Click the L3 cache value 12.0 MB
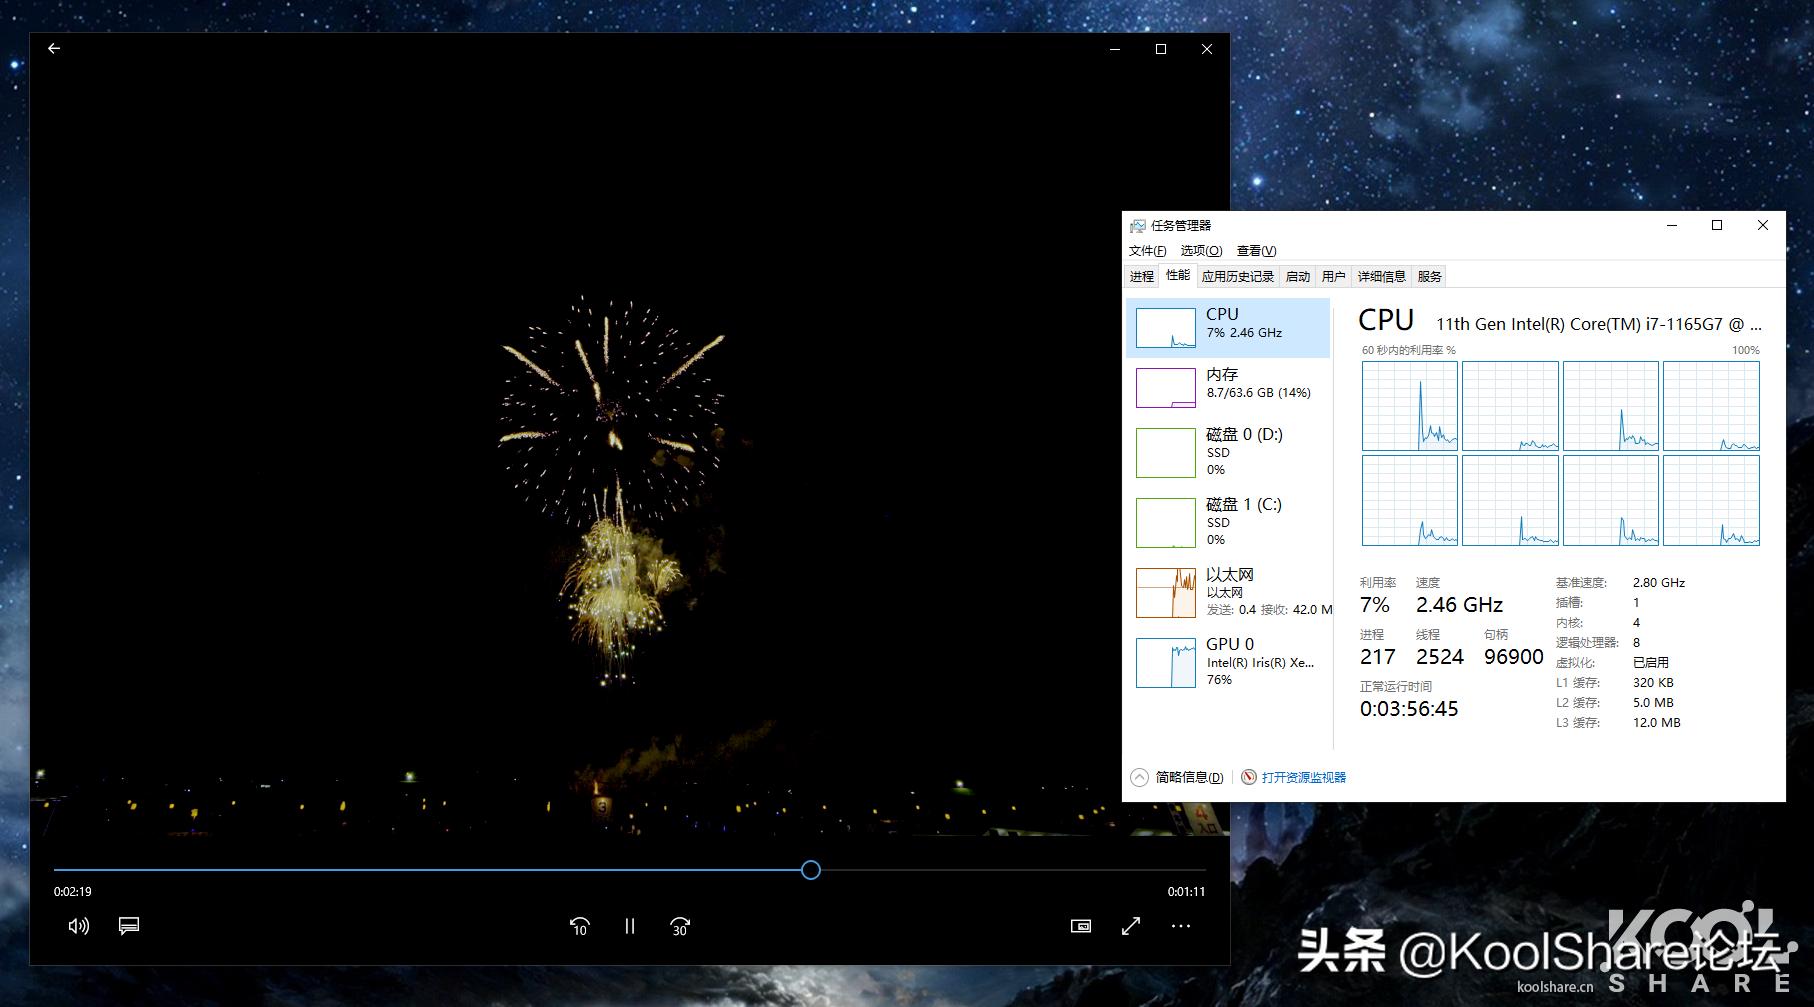 point(1657,723)
